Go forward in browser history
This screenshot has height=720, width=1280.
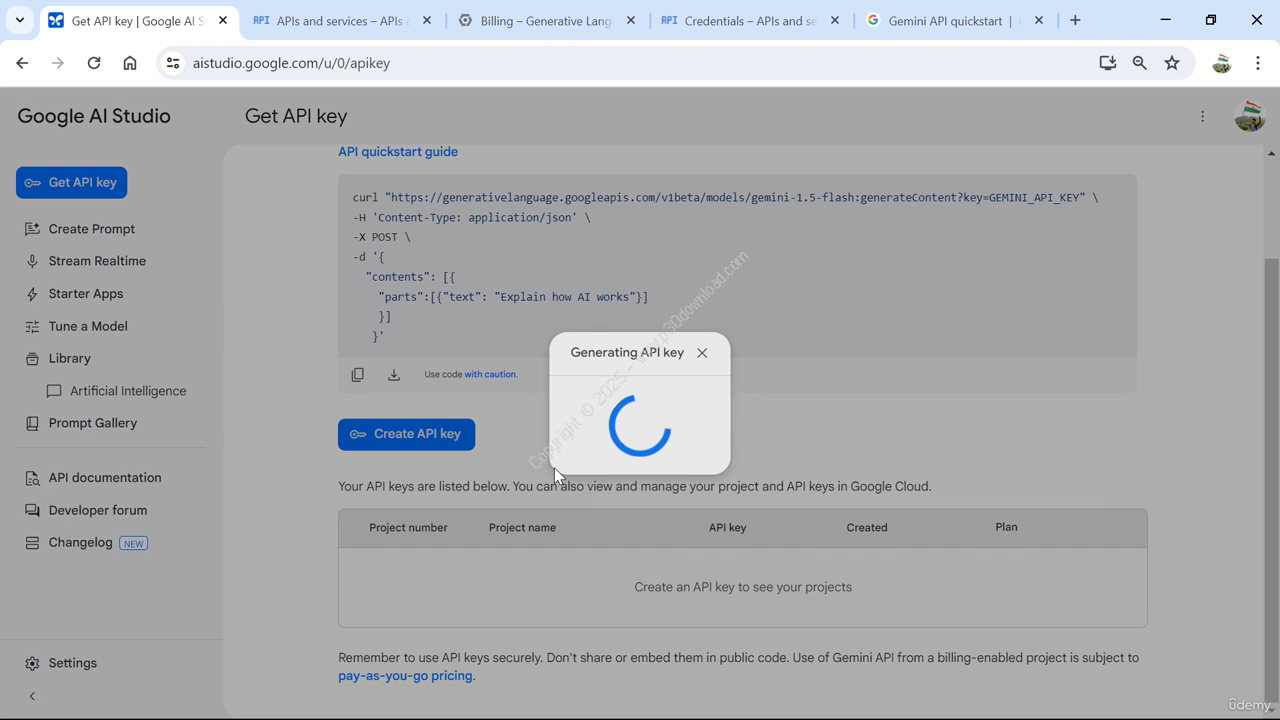tap(58, 63)
